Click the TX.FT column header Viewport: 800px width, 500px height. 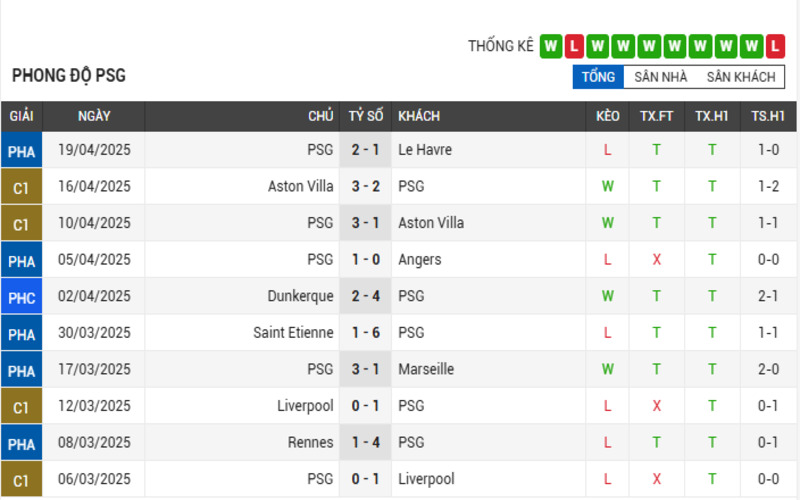pyautogui.click(x=657, y=116)
